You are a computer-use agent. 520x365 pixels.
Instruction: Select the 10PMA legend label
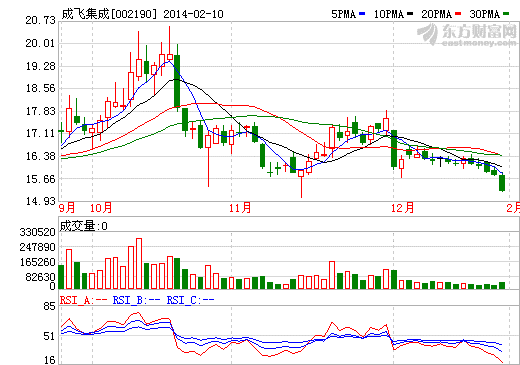pos(389,14)
